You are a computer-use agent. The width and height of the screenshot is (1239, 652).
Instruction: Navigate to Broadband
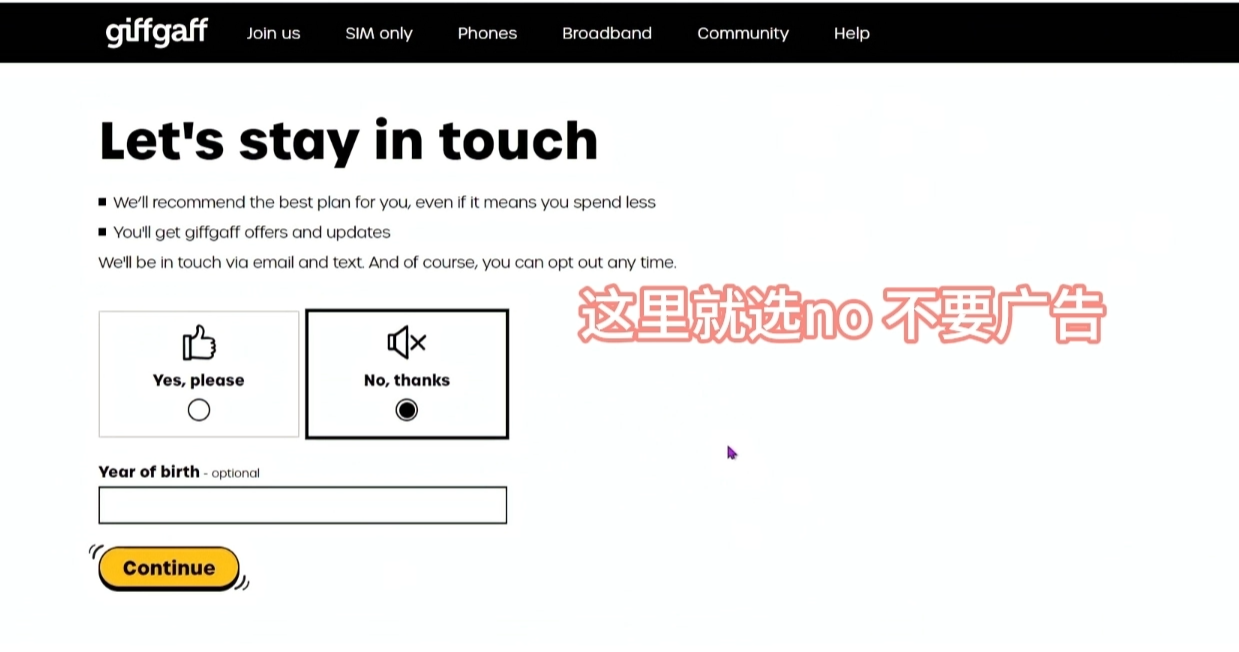(x=607, y=33)
